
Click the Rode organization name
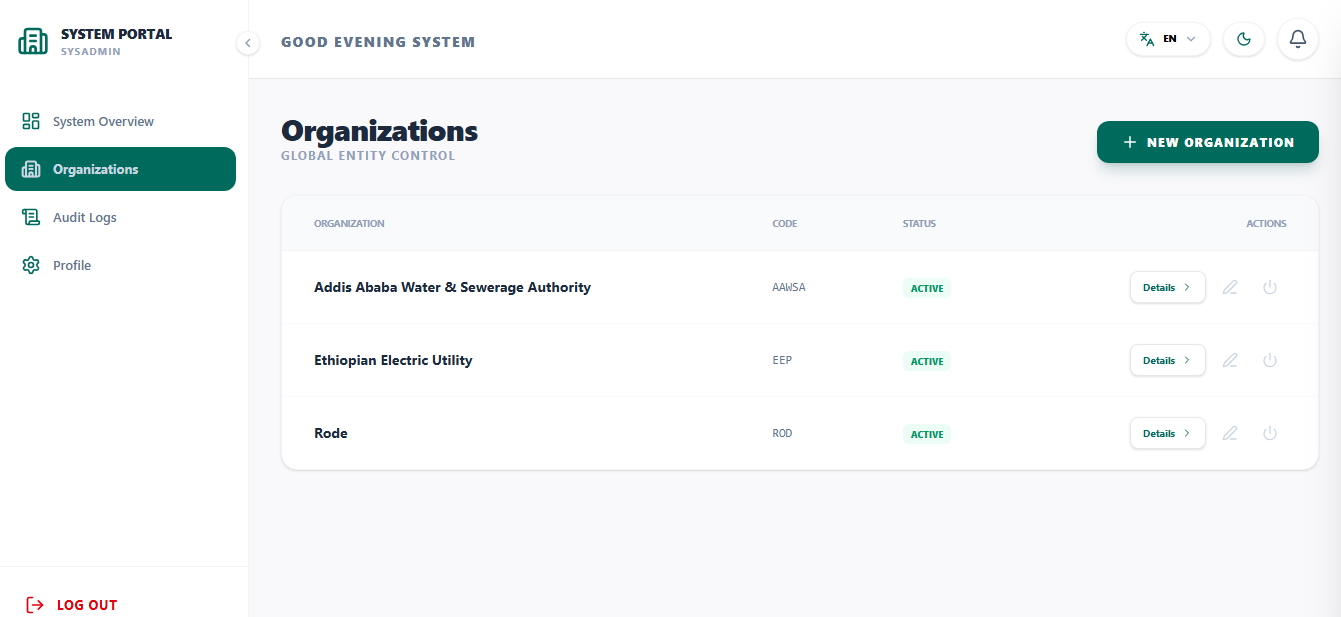(x=331, y=433)
